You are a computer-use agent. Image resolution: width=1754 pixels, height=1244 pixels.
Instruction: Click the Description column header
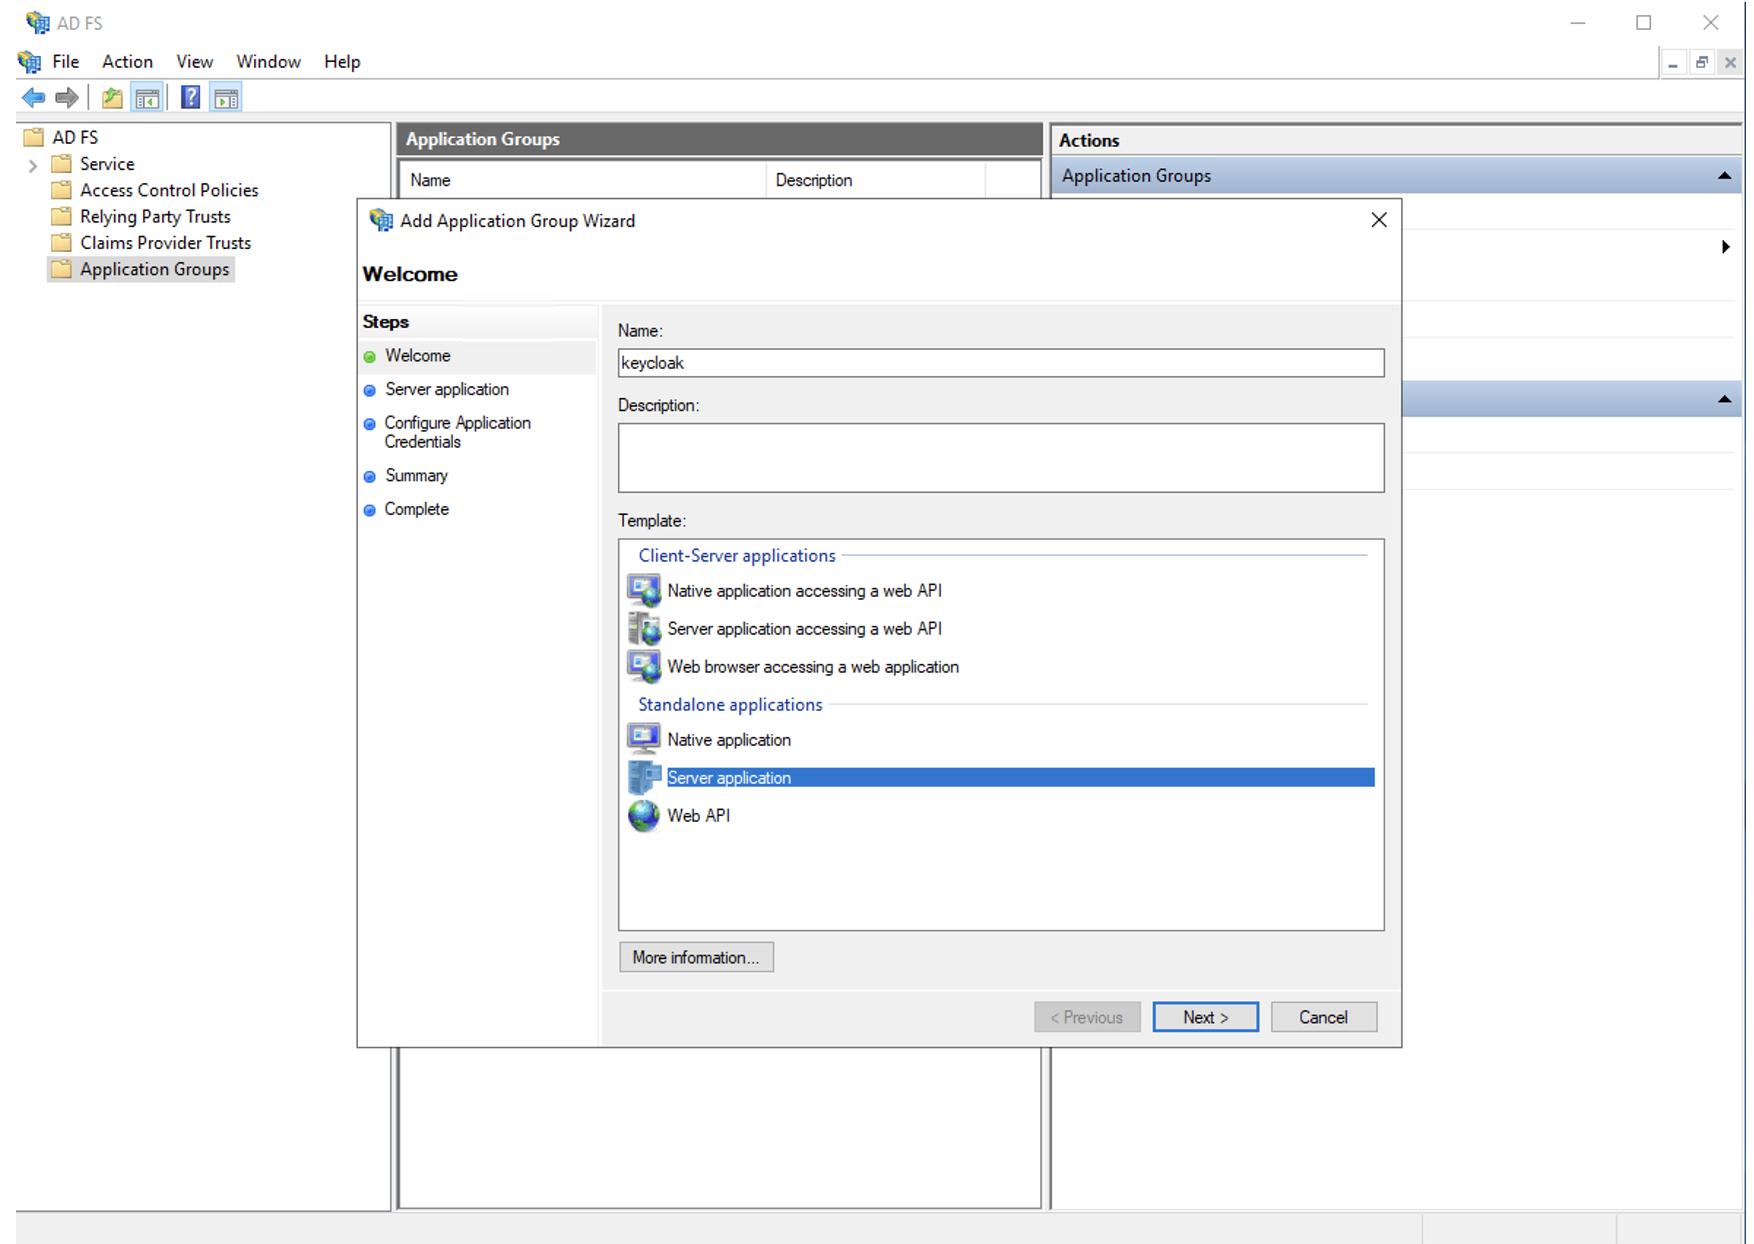tap(876, 180)
